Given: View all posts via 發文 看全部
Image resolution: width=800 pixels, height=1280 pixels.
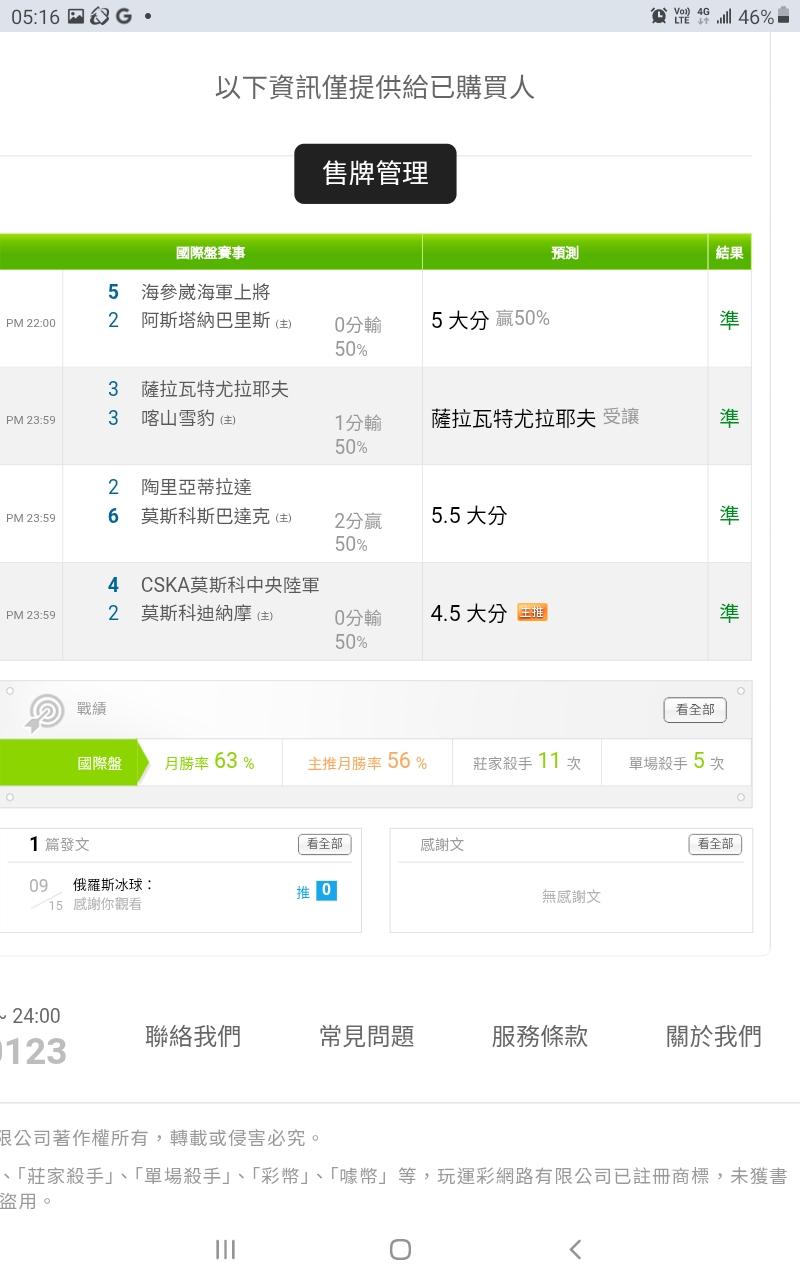Looking at the screenshot, I should click(324, 845).
